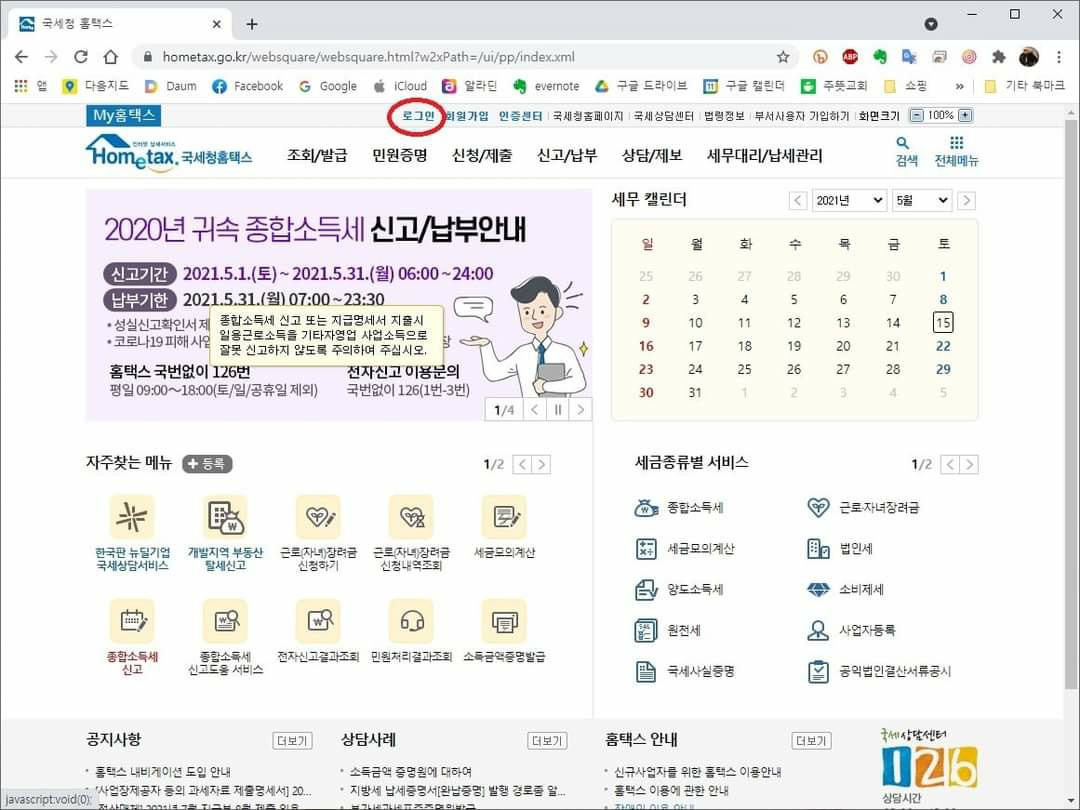This screenshot has width=1080, height=810.
Task: Click the 종합소득세 신고 calendar icon
Action: [x=132, y=620]
